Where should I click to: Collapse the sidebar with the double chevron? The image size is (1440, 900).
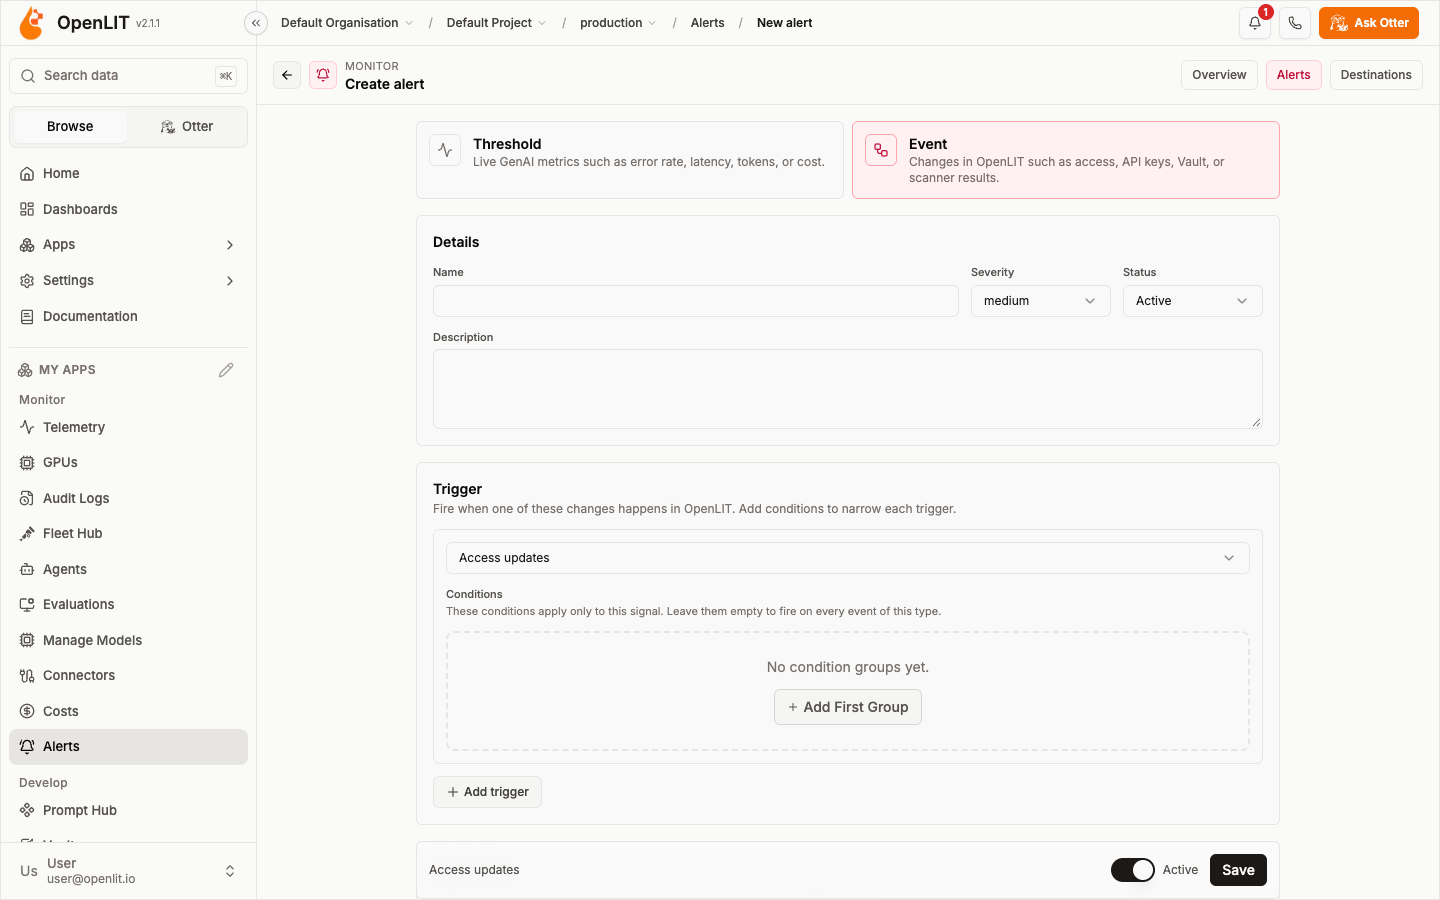(x=256, y=23)
